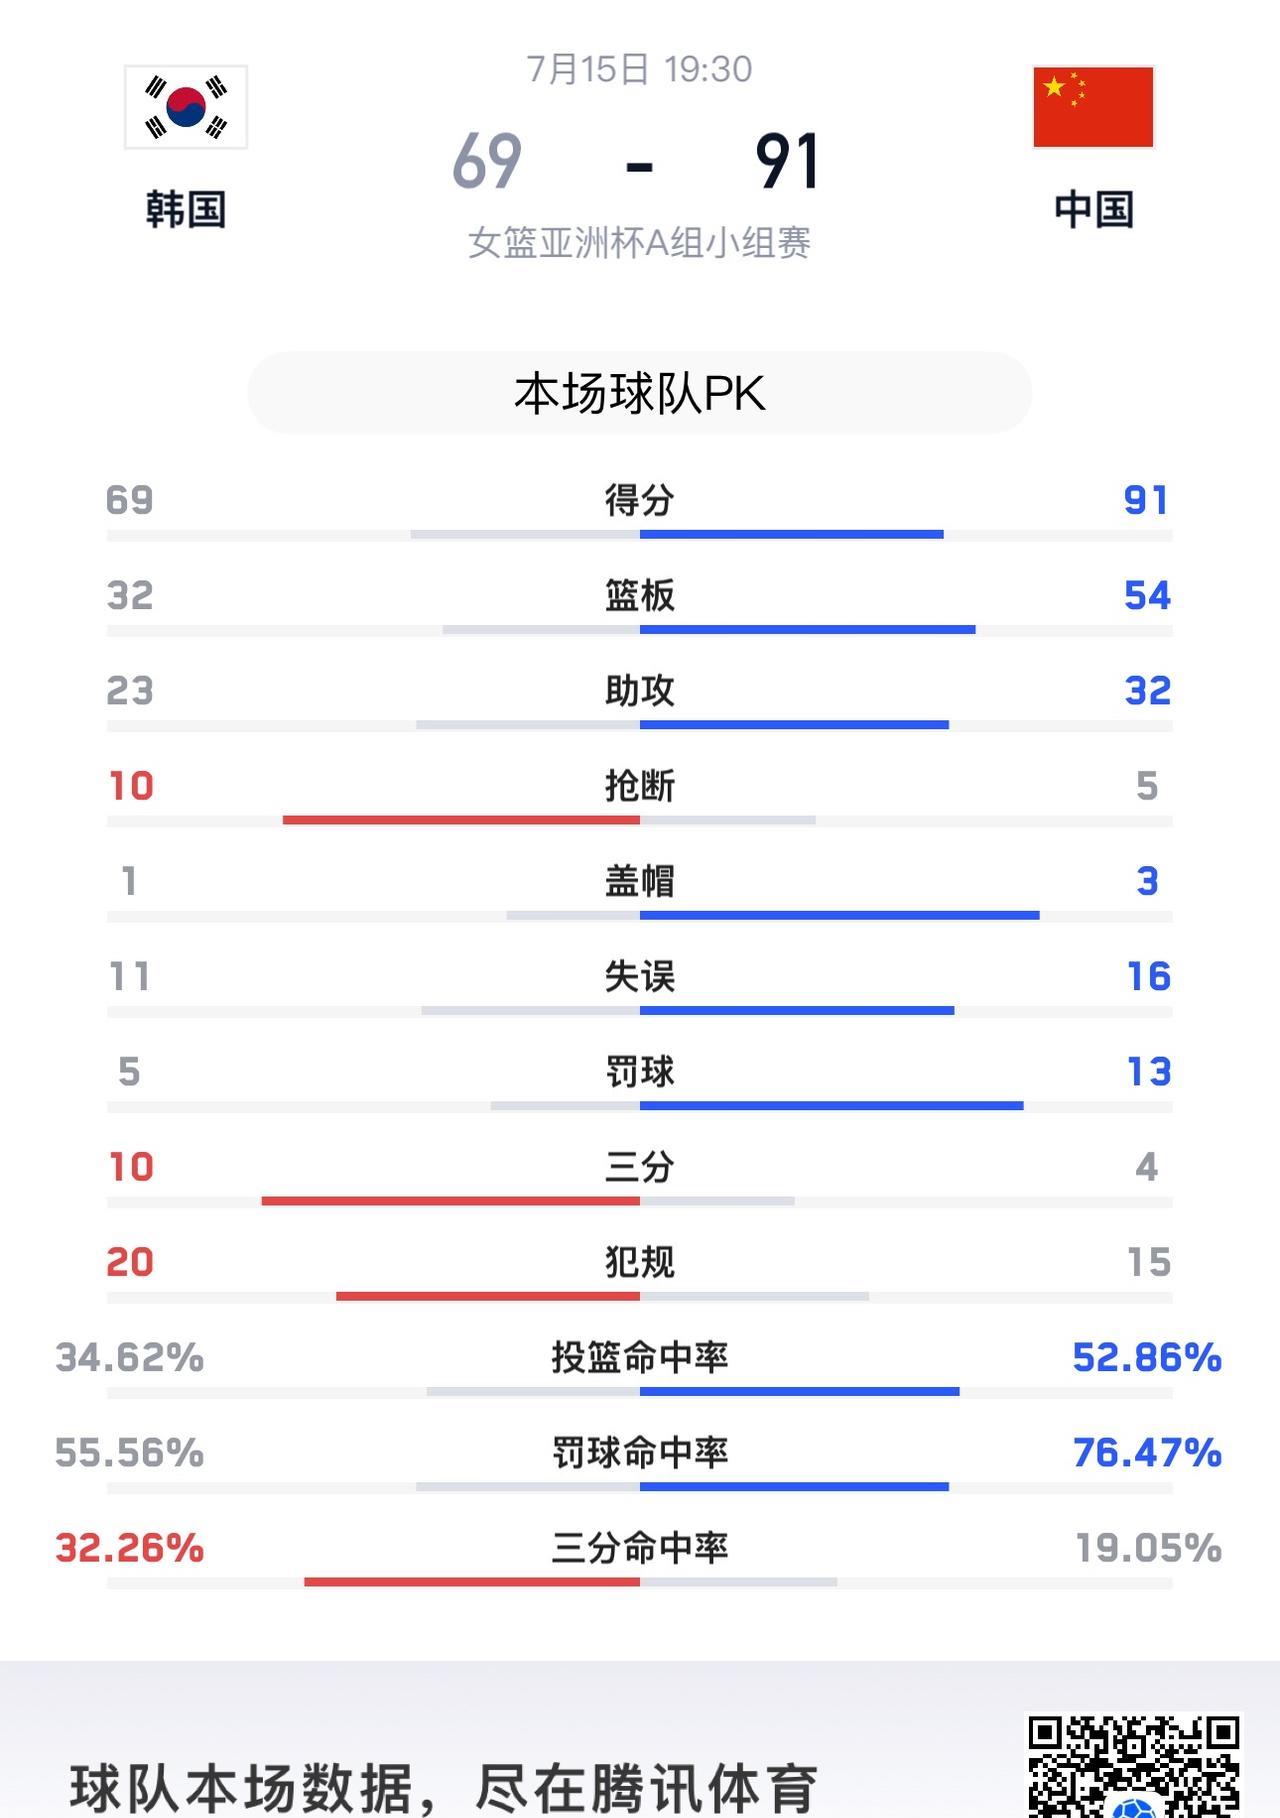Click the 得分 blue progress bar
This screenshot has width=1280, height=1818.
791,535
